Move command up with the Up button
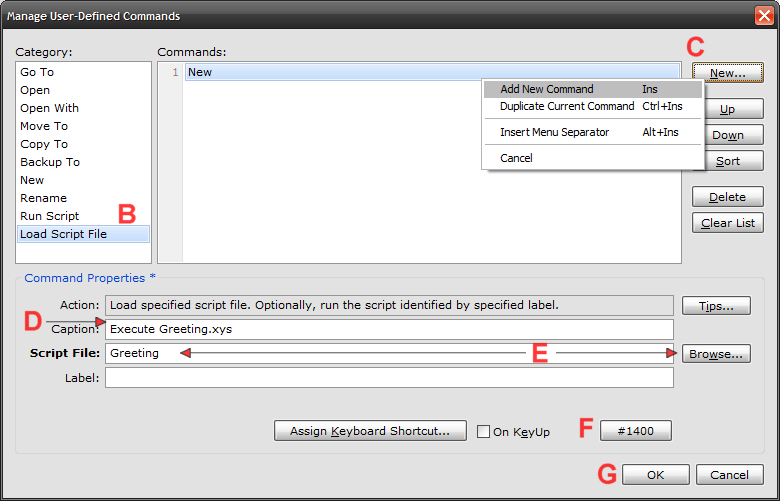Image resolution: width=780 pixels, height=501 pixels. 734,109
